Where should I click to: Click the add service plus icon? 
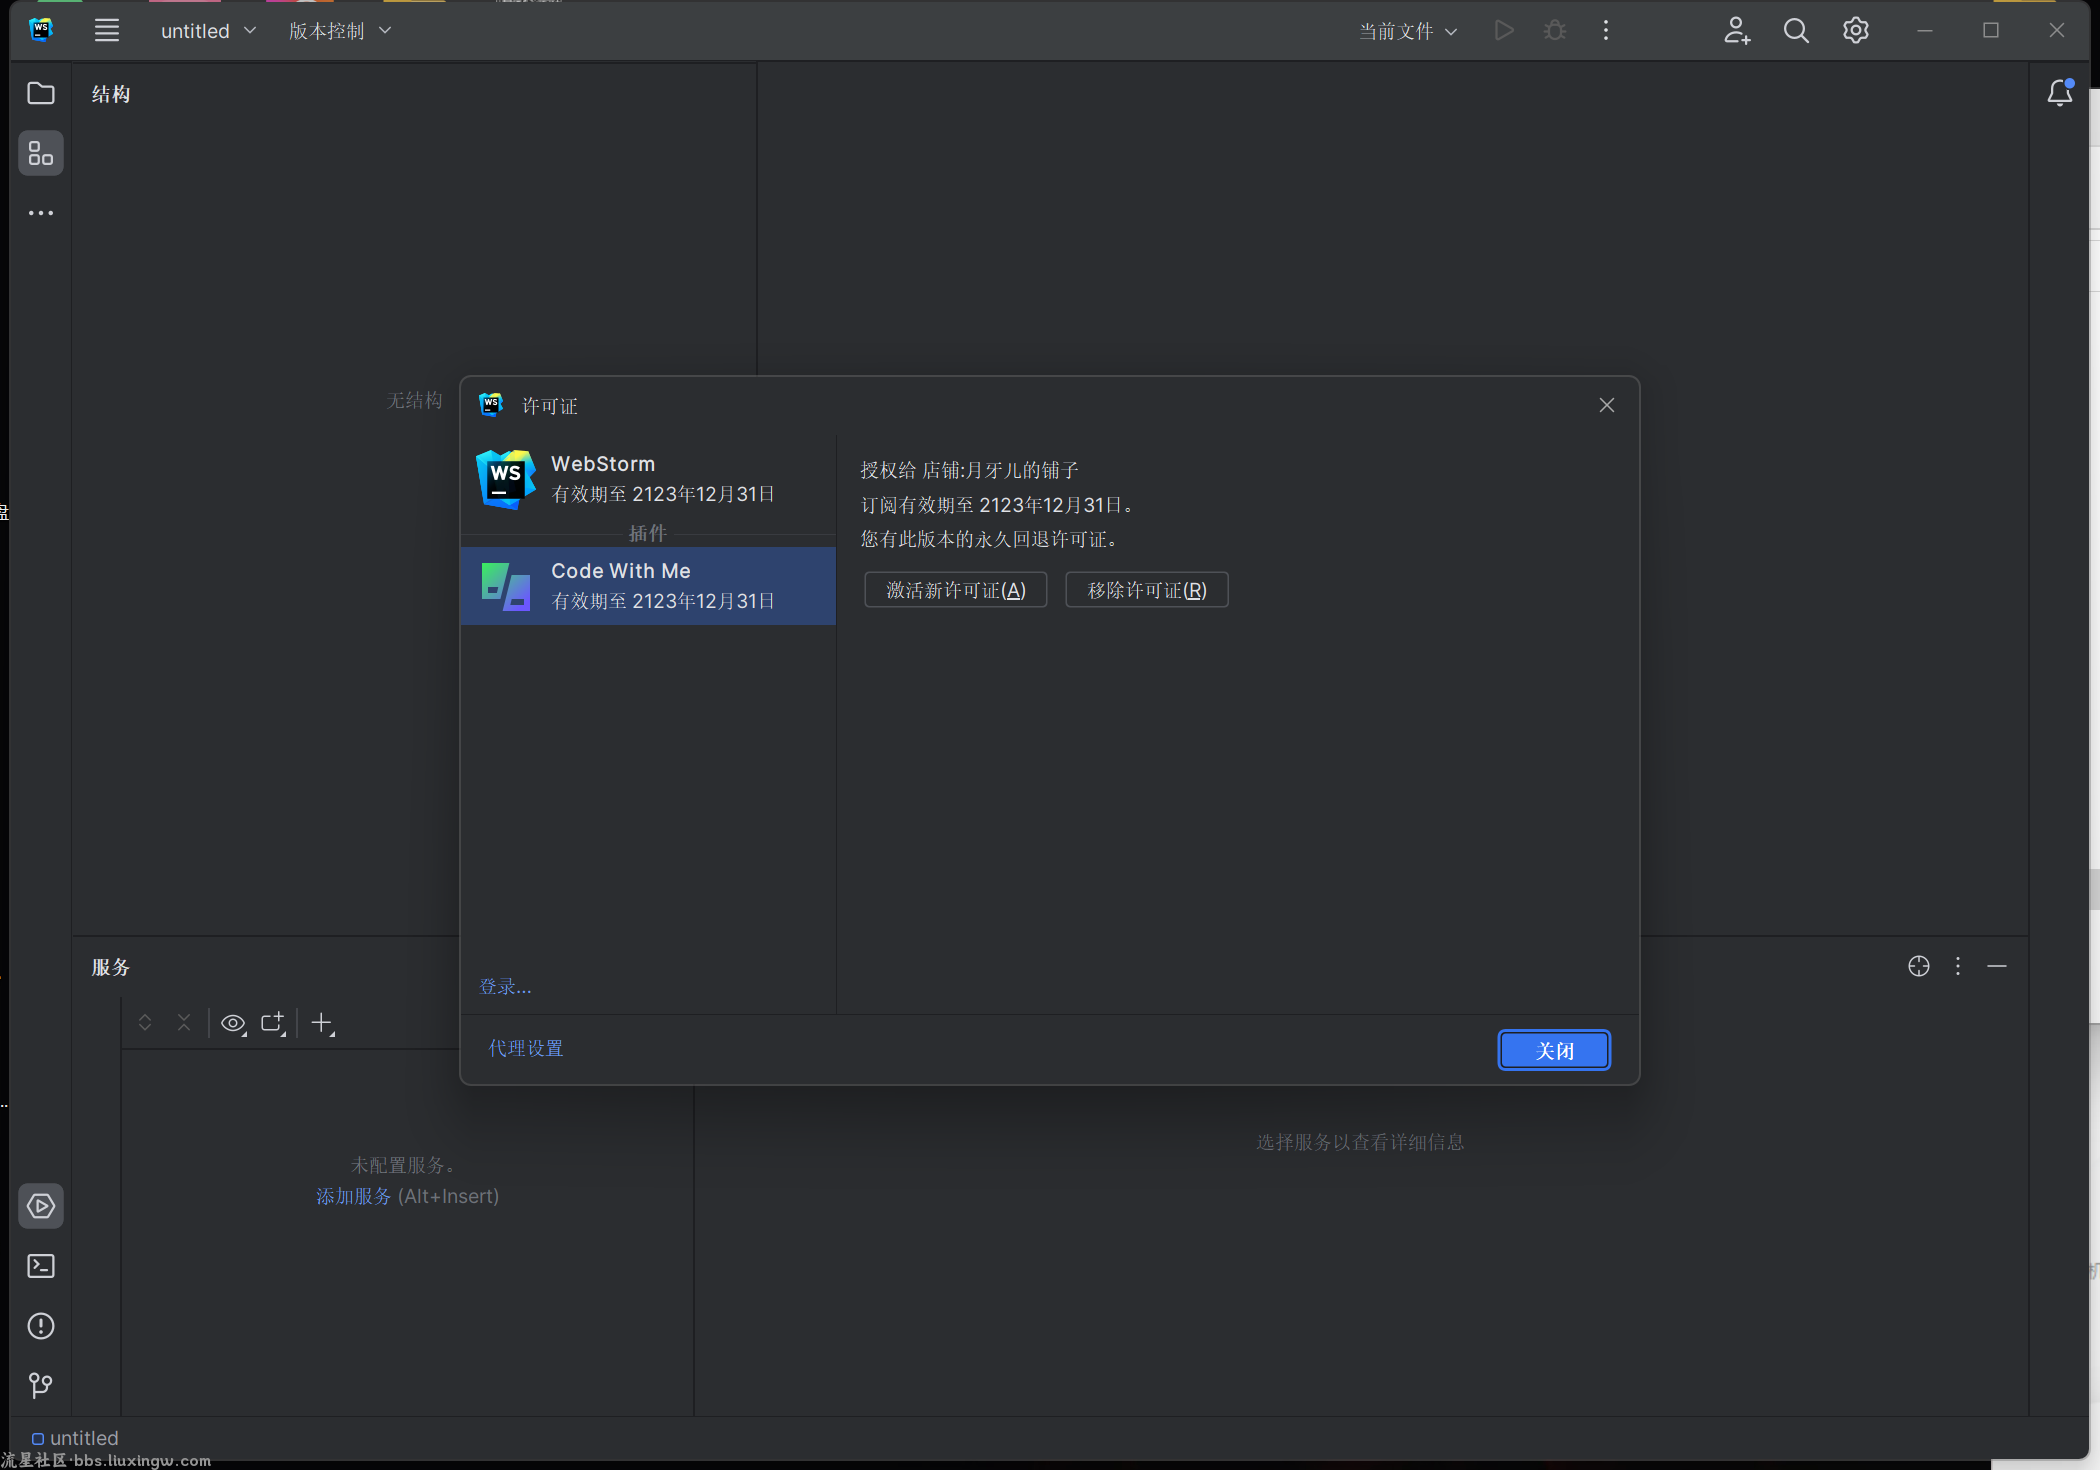[322, 1023]
